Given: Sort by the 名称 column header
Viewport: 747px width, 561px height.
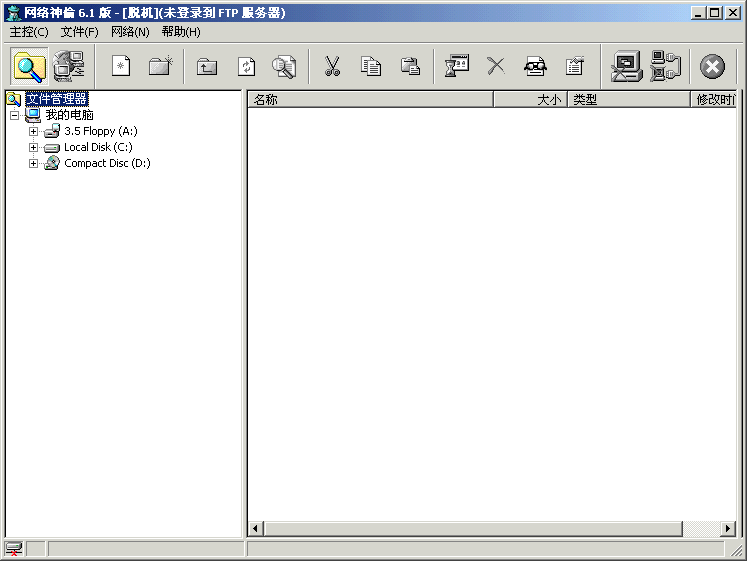Looking at the screenshot, I should (370, 100).
